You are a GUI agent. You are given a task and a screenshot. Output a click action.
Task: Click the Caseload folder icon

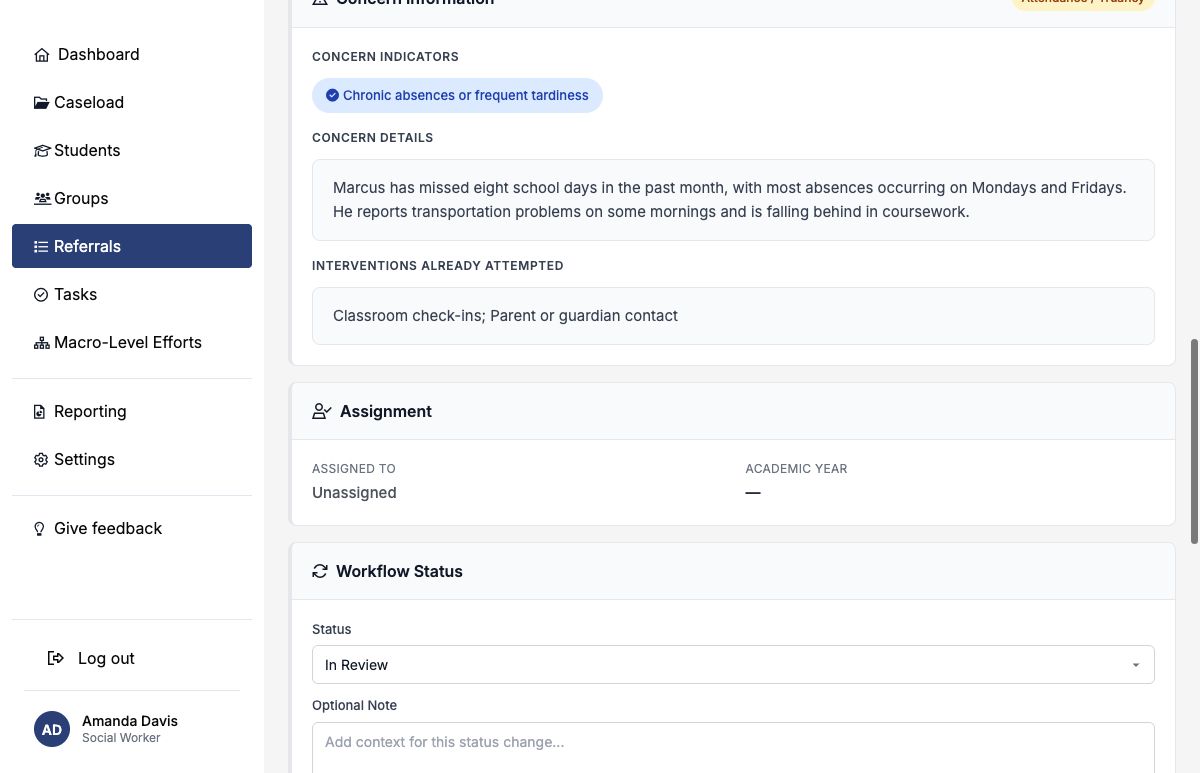(41, 103)
